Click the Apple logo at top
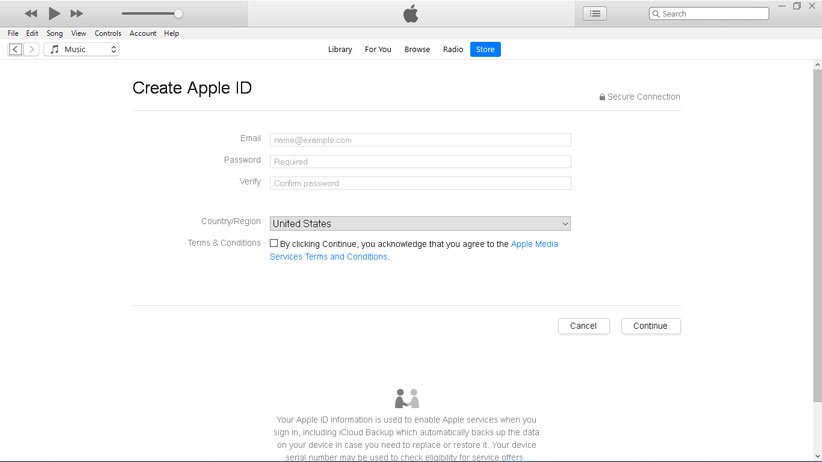The image size is (822, 462). click(410, 13)
